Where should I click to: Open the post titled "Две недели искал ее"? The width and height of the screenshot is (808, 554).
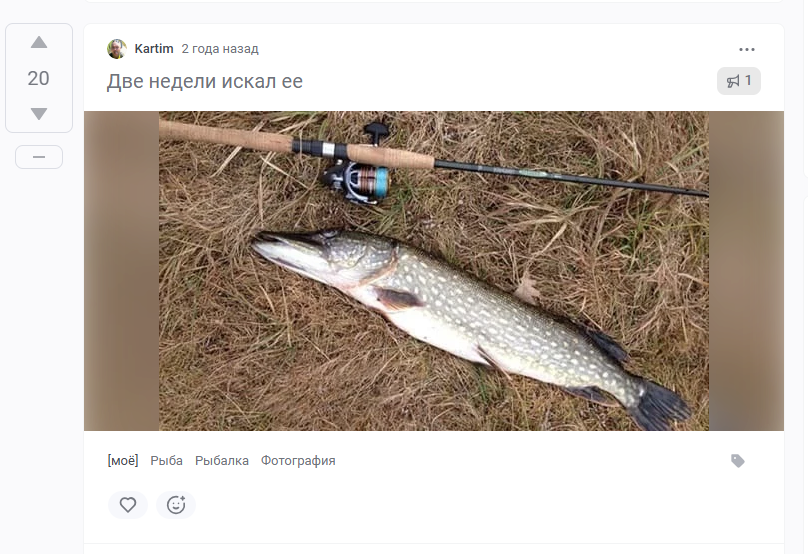coord(205,81)
